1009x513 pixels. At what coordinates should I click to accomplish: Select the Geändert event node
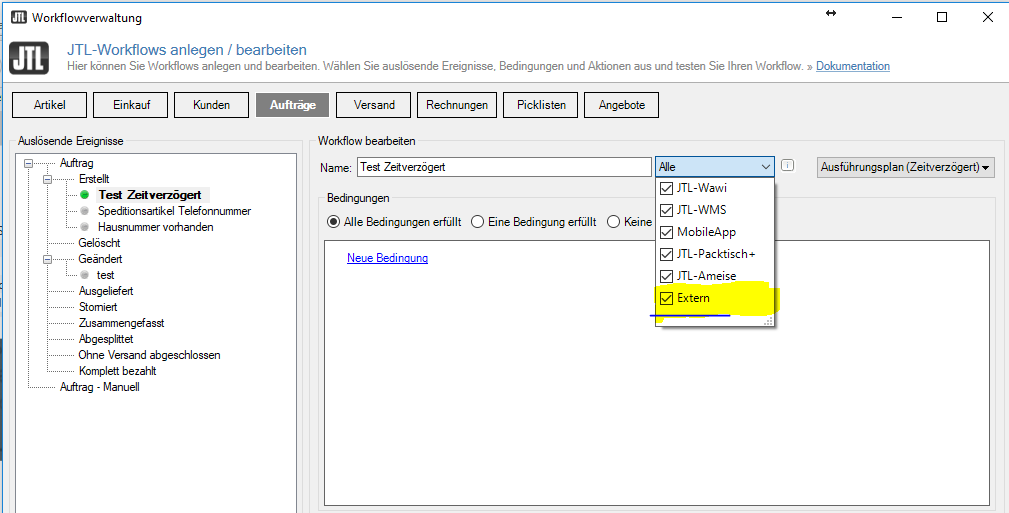click(x=100, y=259)
